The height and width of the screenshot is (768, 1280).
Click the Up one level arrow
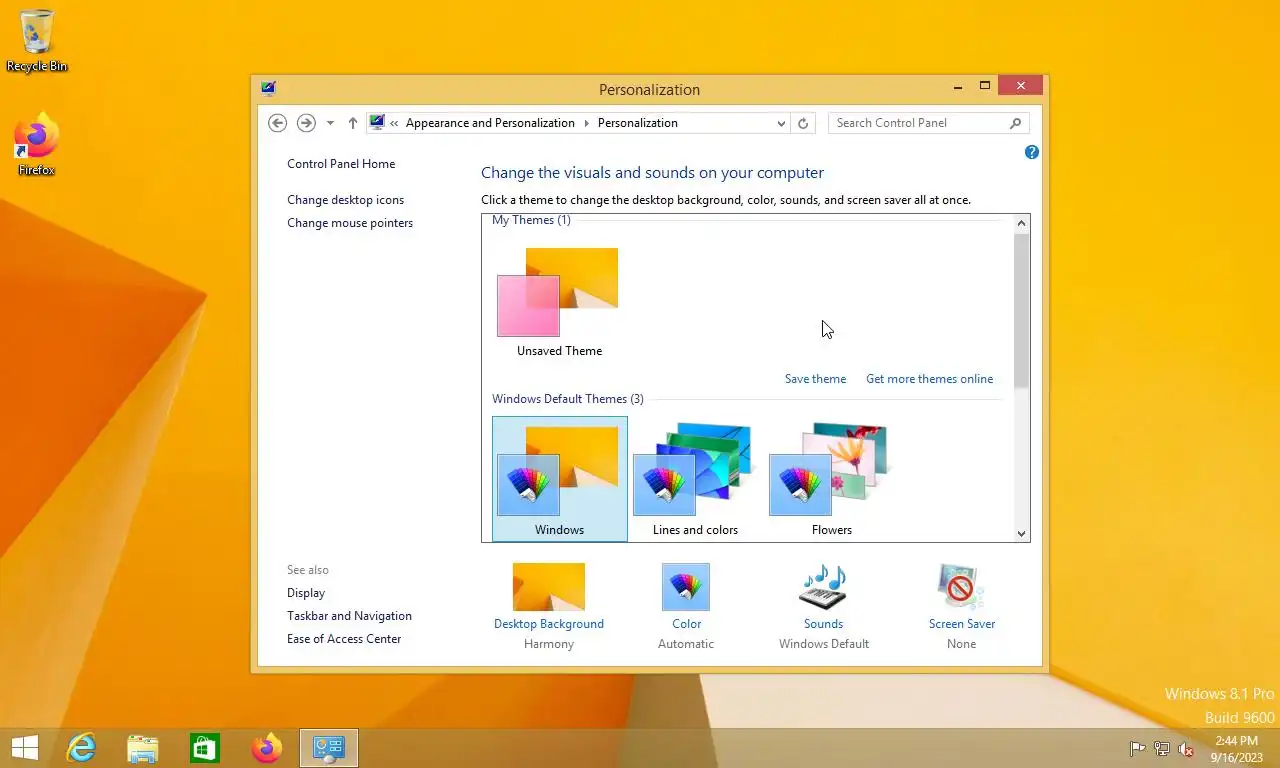353,123
